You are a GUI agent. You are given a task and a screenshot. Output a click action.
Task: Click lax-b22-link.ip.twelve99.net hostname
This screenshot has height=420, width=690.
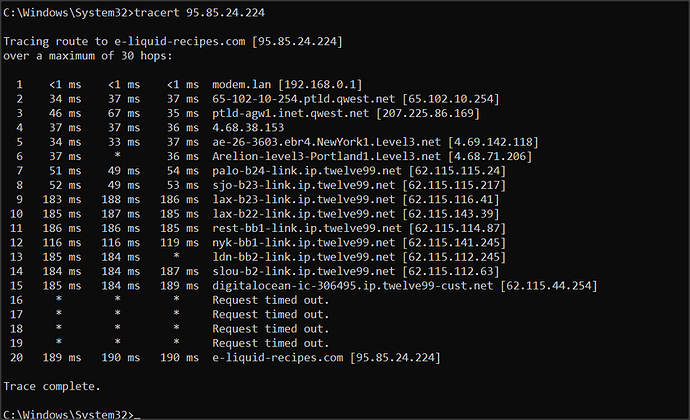click(304, 214)
